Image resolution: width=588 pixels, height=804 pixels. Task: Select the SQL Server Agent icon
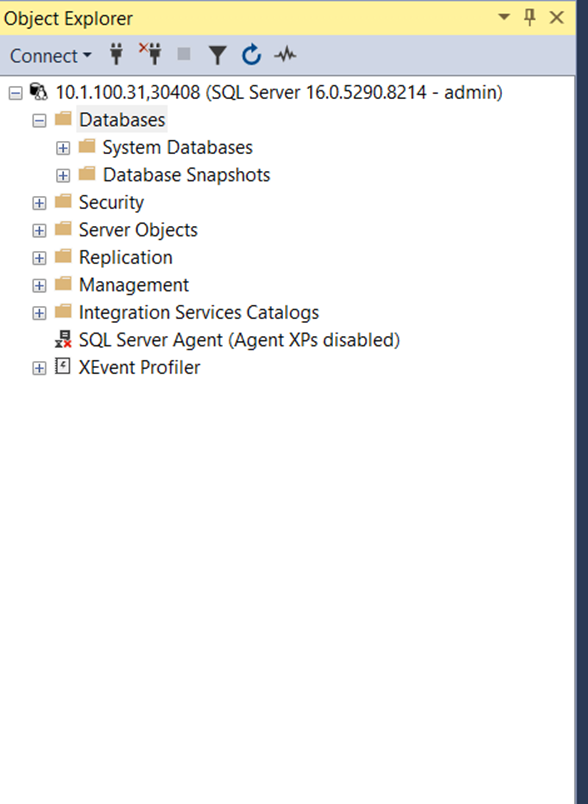coord(63,339)
